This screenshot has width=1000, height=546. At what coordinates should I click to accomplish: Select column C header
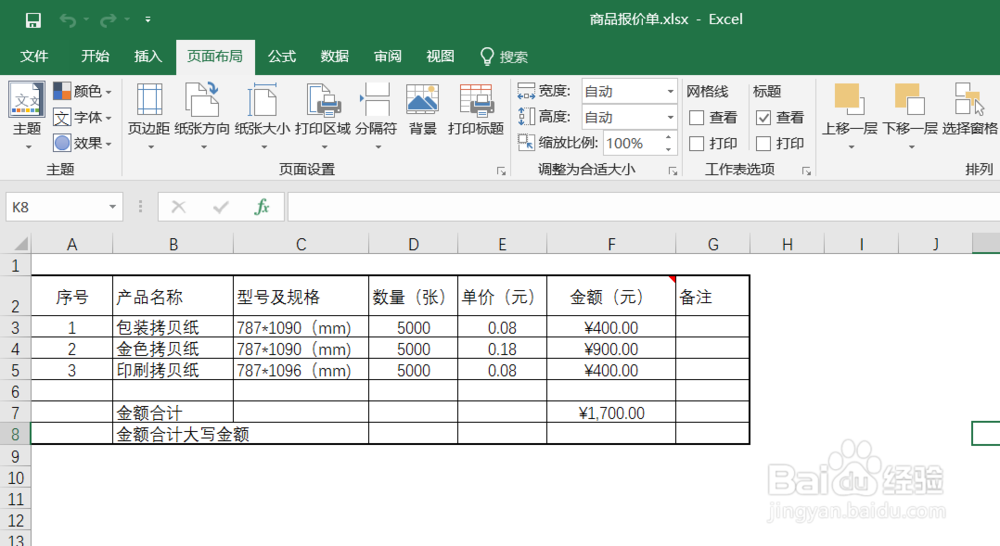301,244
